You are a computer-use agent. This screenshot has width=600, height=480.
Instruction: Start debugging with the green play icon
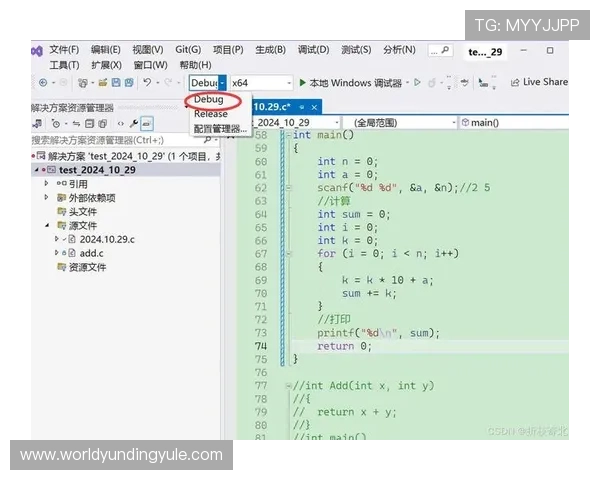302,82
